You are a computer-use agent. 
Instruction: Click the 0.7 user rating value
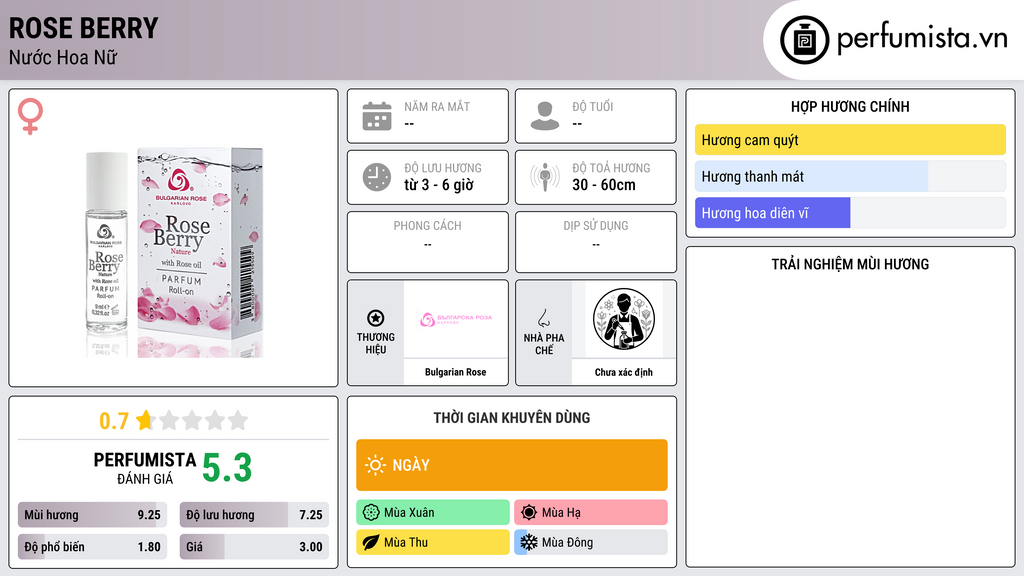click(114, 421)
